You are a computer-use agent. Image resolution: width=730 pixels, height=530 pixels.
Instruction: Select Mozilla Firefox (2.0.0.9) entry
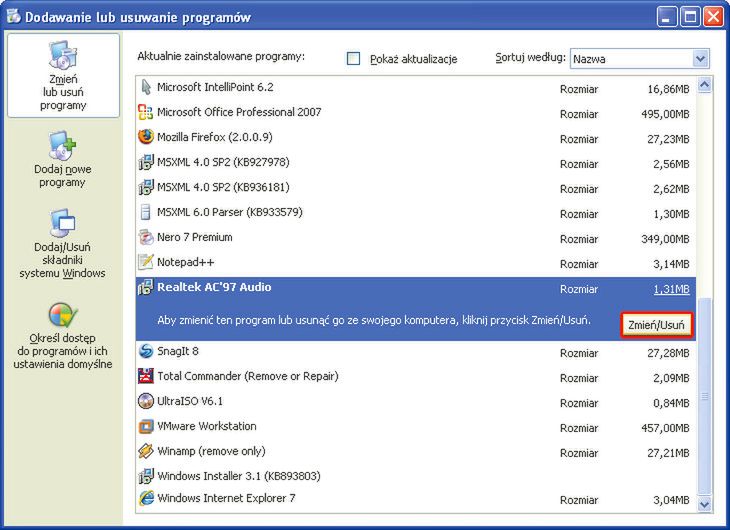tap(416, 137)
